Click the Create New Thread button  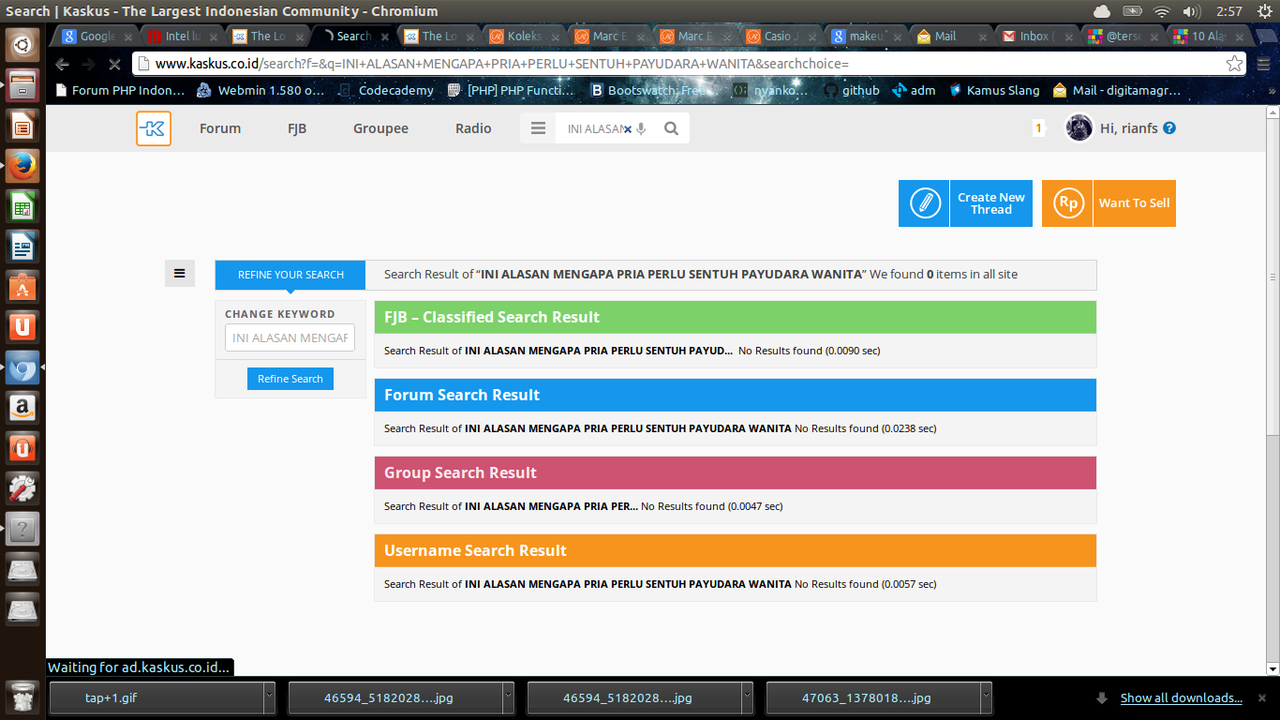click(965, 203)
